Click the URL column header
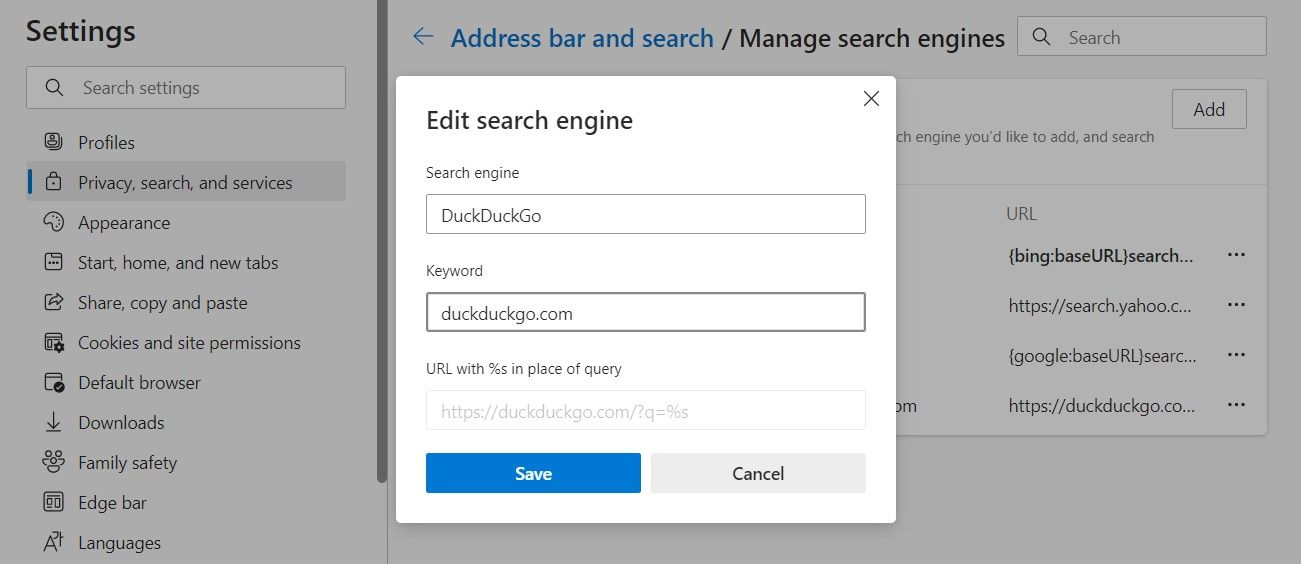The width and height of the screenshot is (1301, 564). click(x=1022, y=214)
